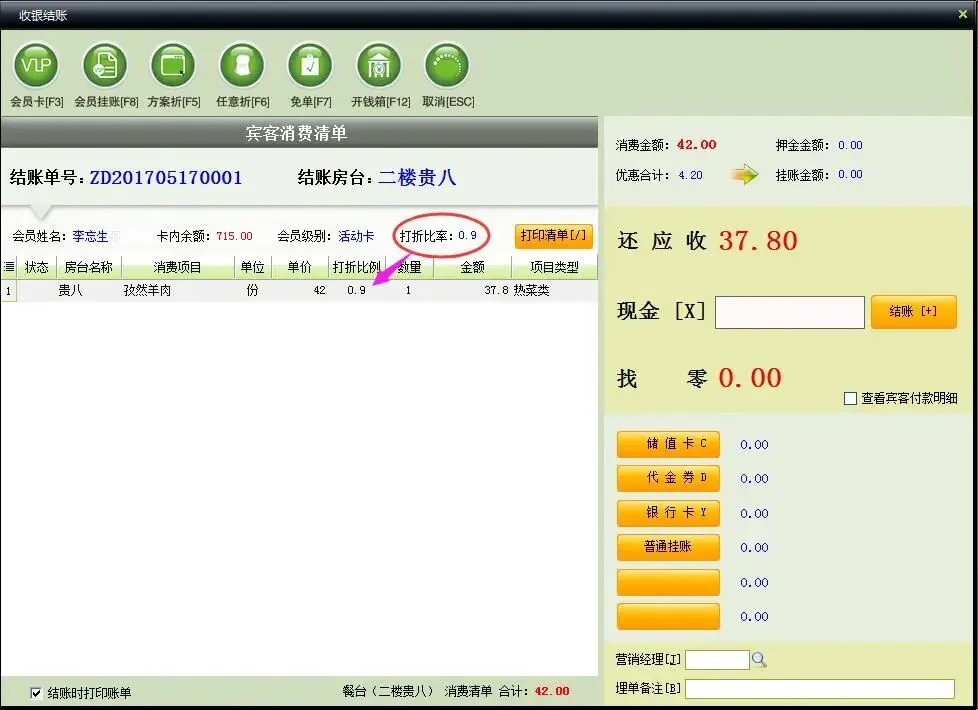The width and height of the screenshot is (978, 710).
Task: Click the magnifier beside 营销经理 field
Action: (759, 659)
